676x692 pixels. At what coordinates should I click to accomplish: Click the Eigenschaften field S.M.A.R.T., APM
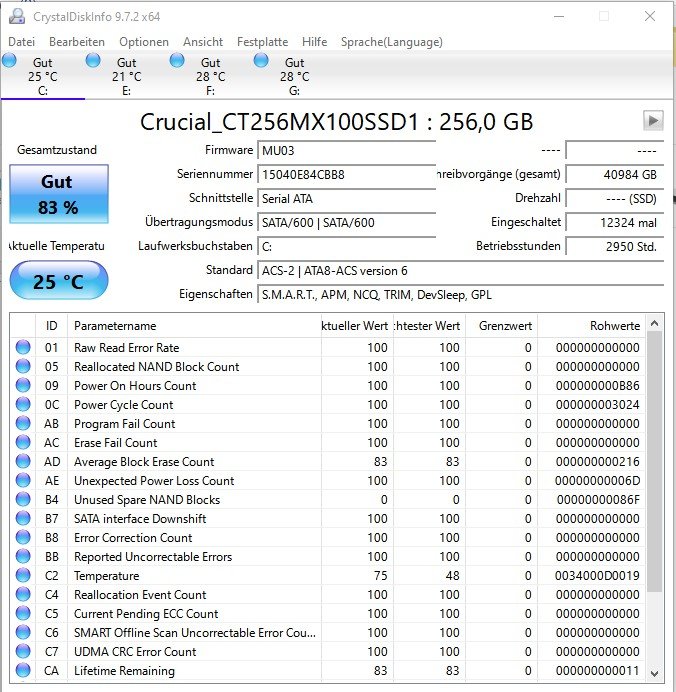460,294
